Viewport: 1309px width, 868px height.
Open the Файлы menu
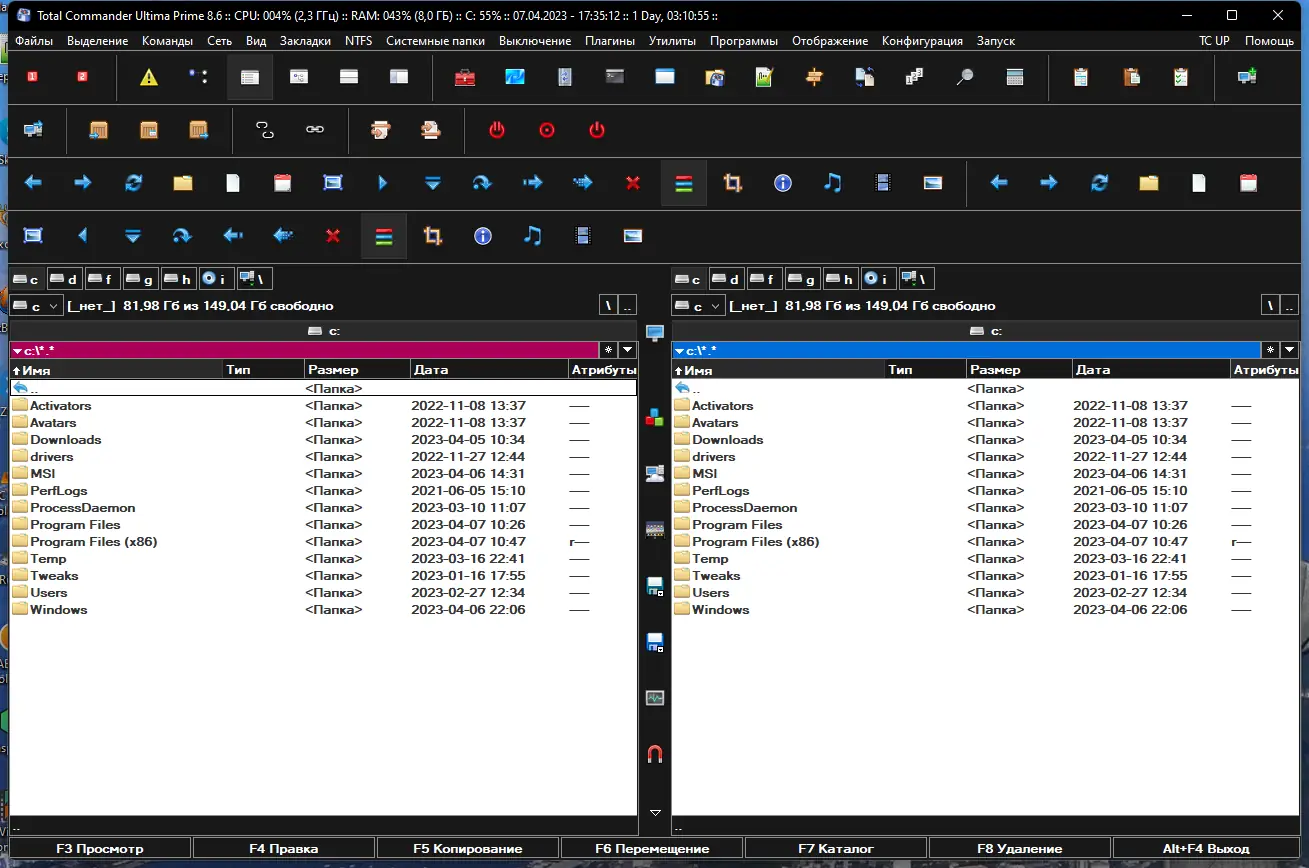click(x=35, y=41)
